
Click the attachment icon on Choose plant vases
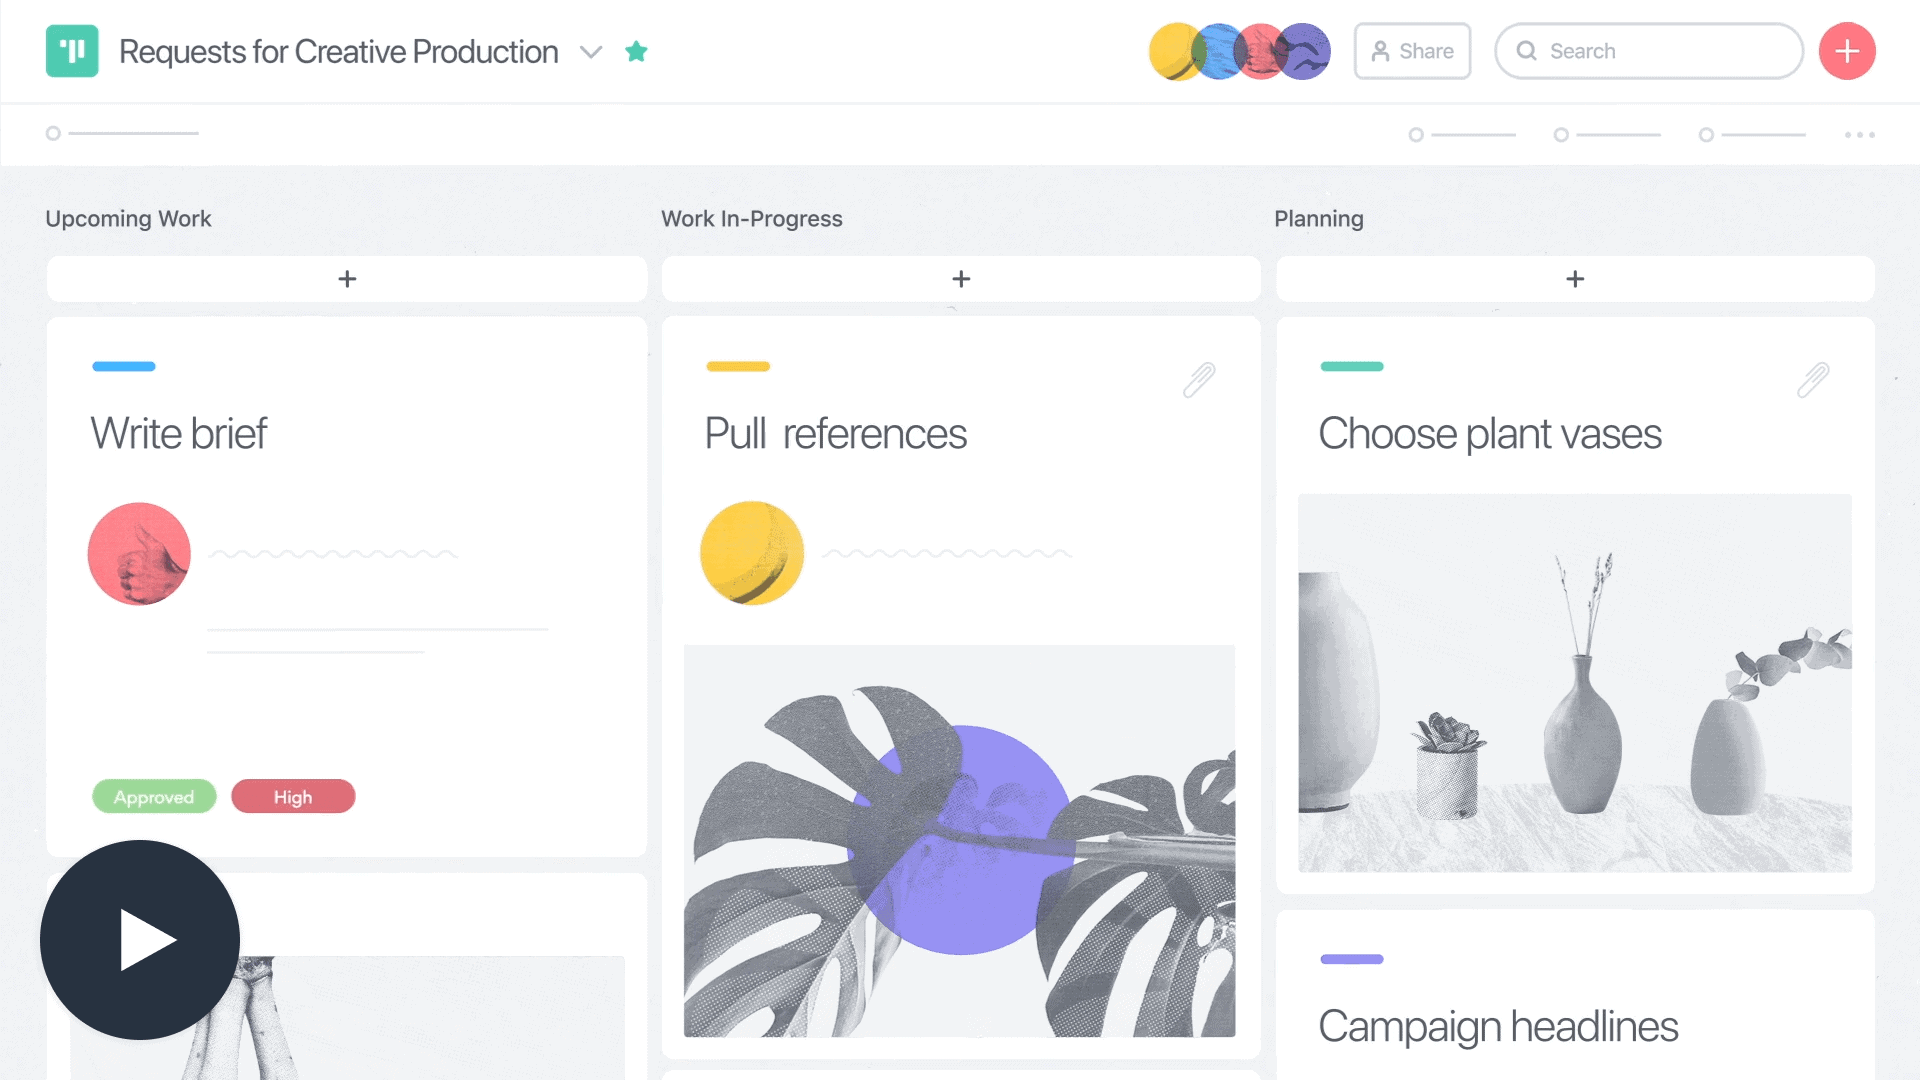1813,380
